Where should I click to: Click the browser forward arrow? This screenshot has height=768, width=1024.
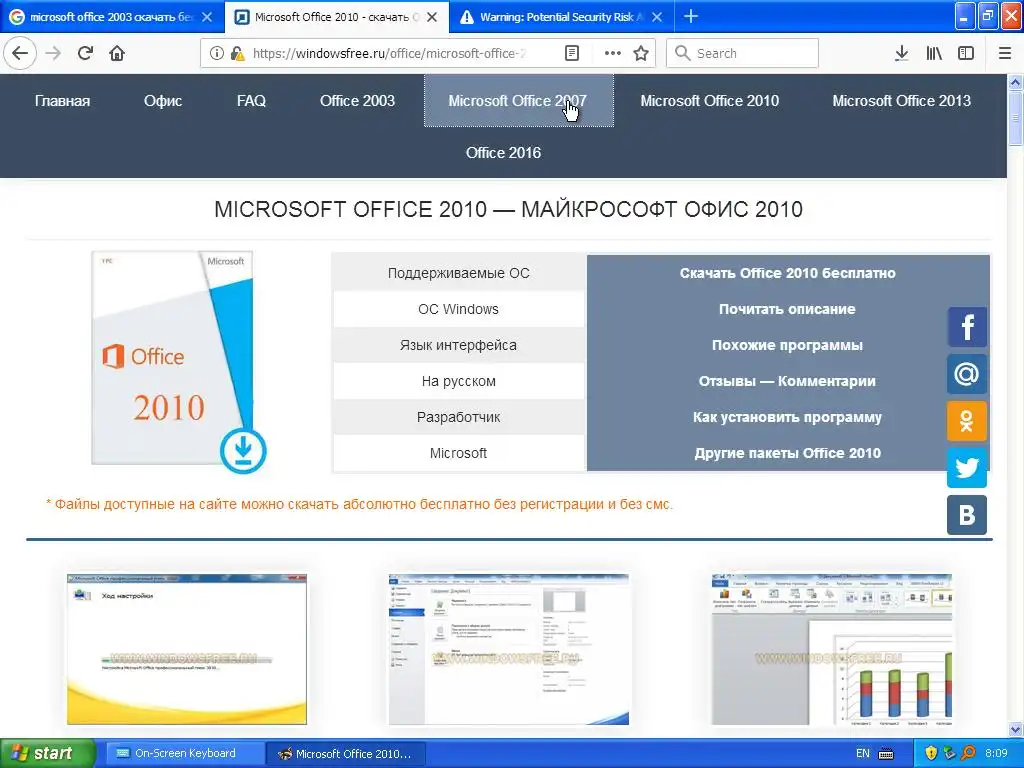point(54,53)
